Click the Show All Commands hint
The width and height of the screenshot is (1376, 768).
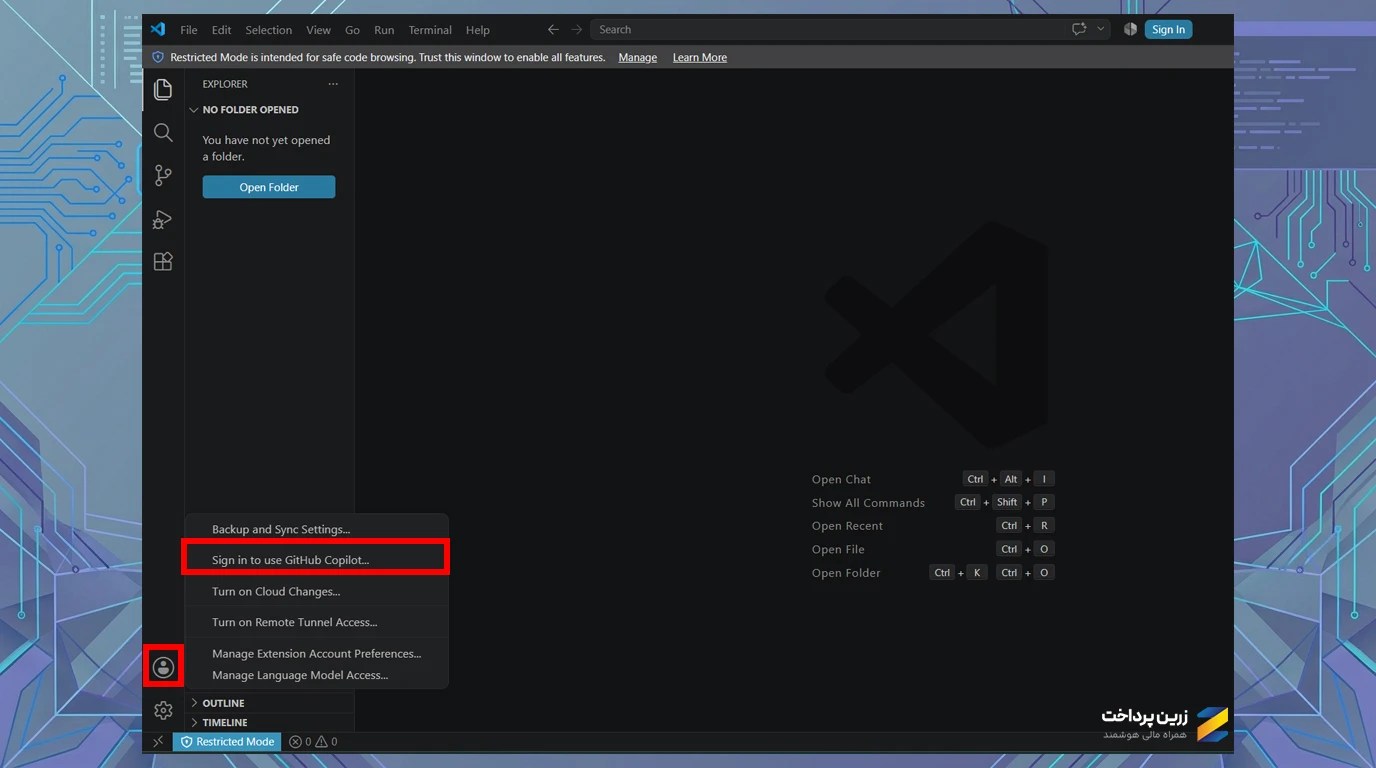click(x=868, y=503)
